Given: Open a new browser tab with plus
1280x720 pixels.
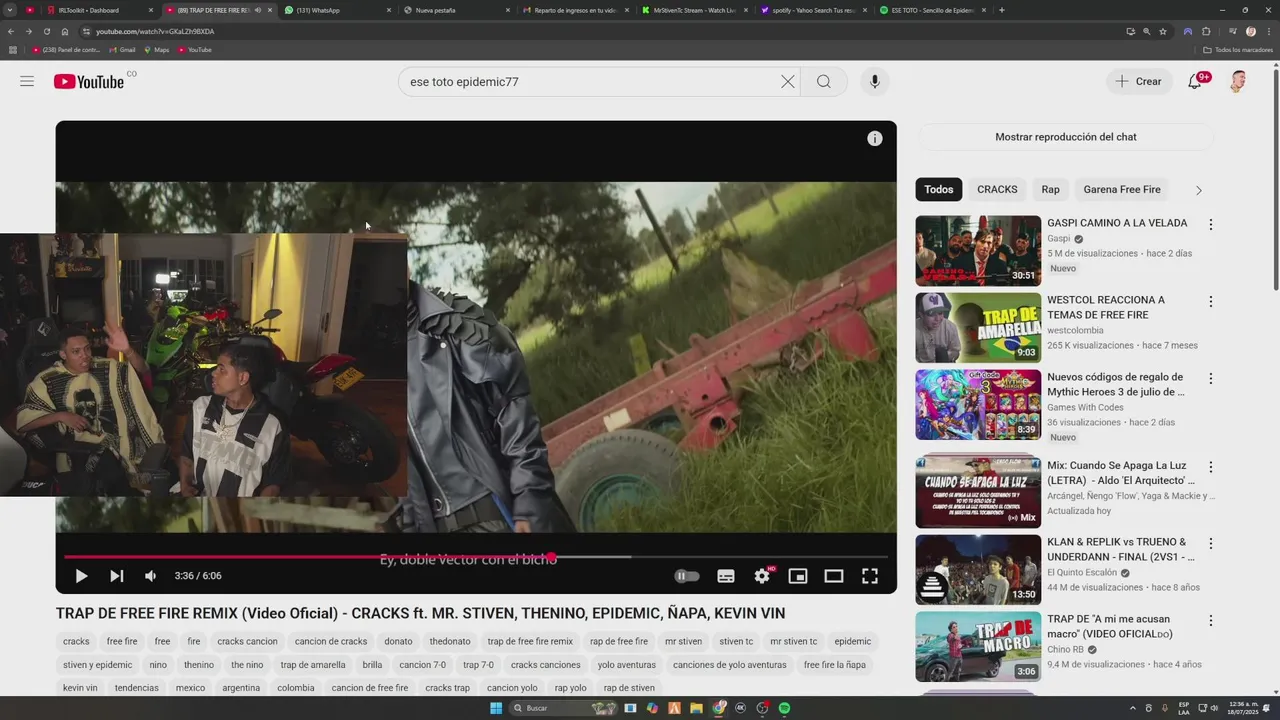Looking at the screenshot, I should coord(1002,10).
